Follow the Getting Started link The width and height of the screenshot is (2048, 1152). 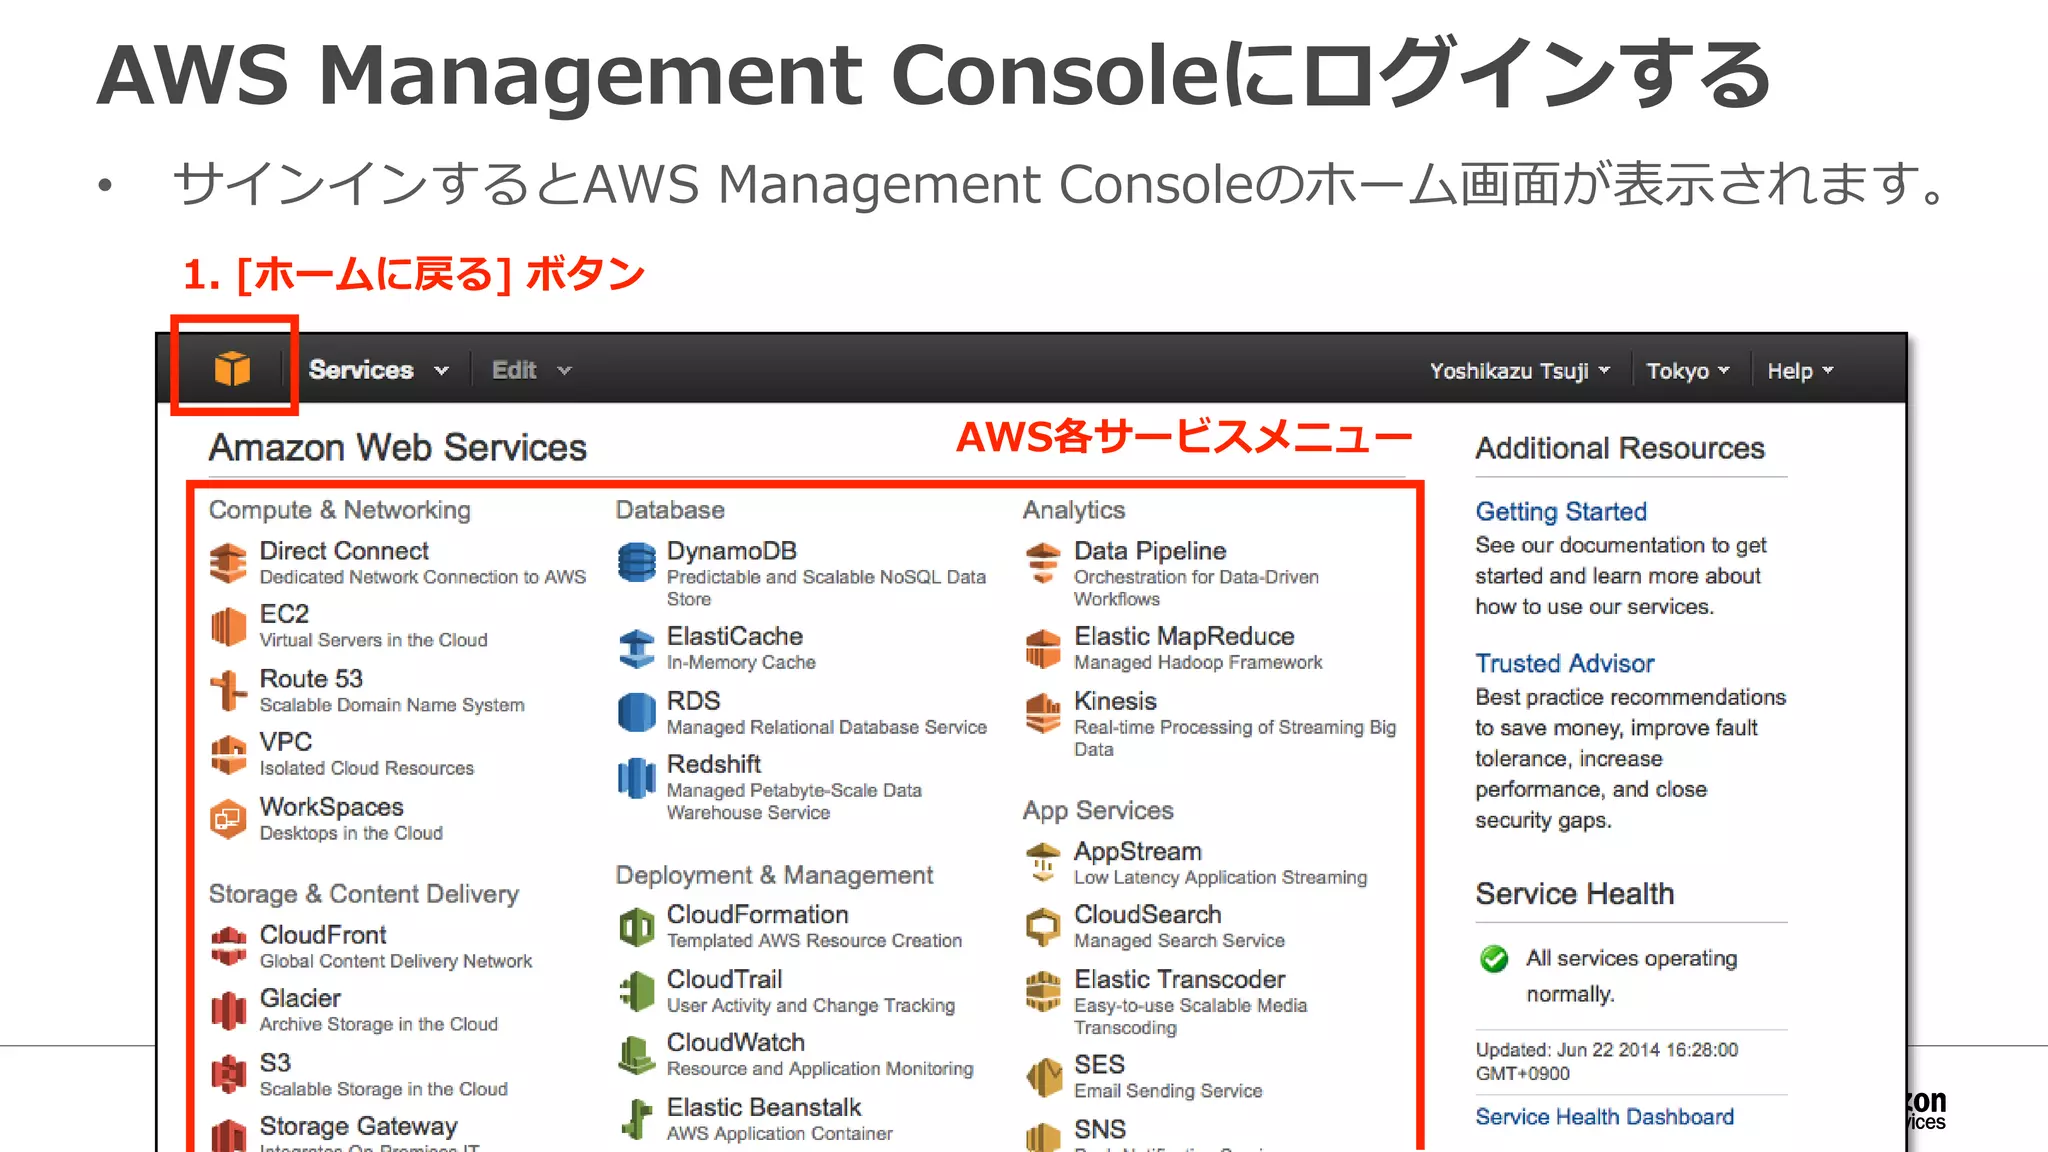1560,511
